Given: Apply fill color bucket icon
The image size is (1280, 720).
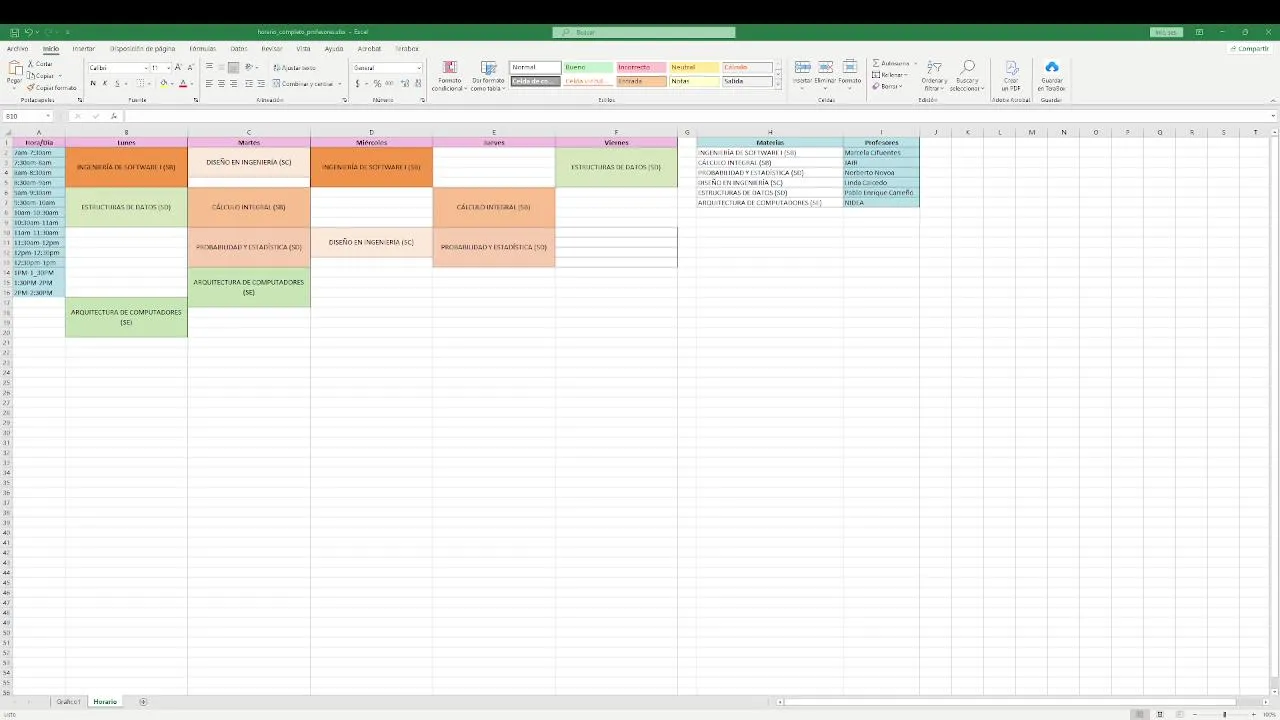Looking at the screenshot, I should [x=164, y=84].
